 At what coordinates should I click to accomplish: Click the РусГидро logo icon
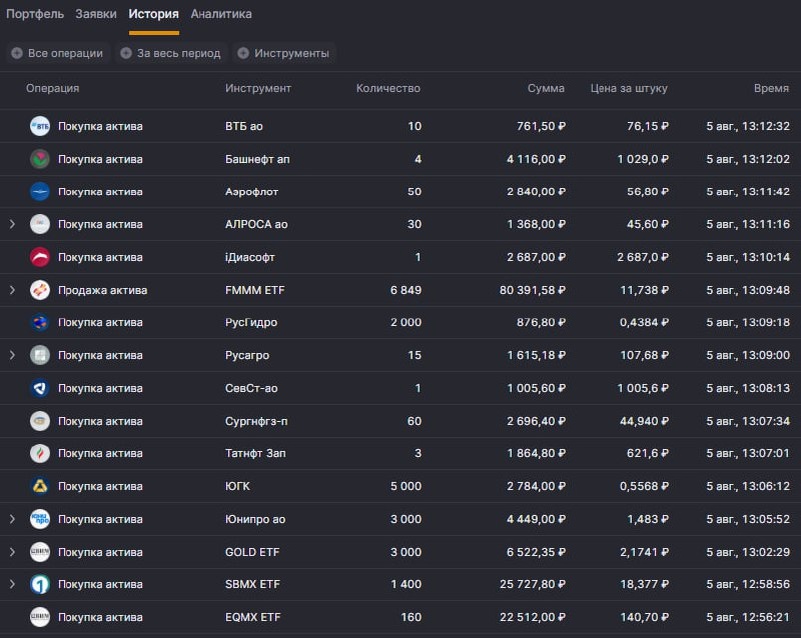(40, 322)
